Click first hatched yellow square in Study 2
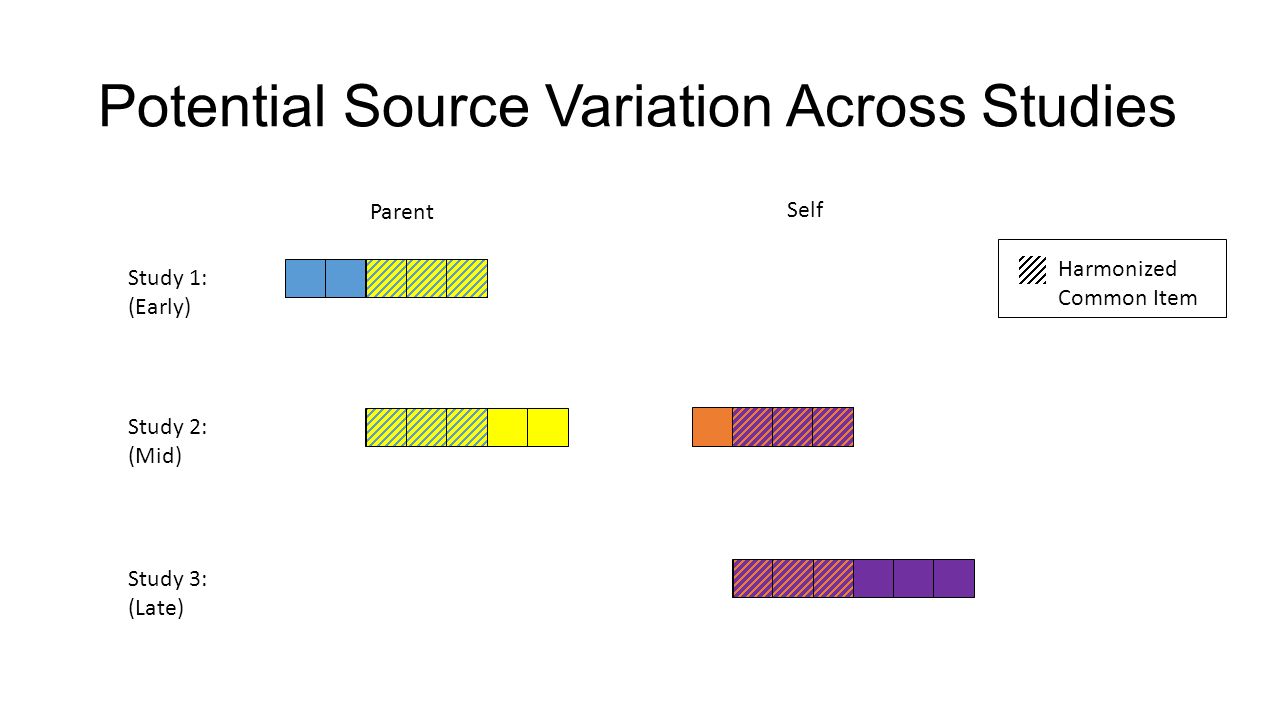 point(386,427)
